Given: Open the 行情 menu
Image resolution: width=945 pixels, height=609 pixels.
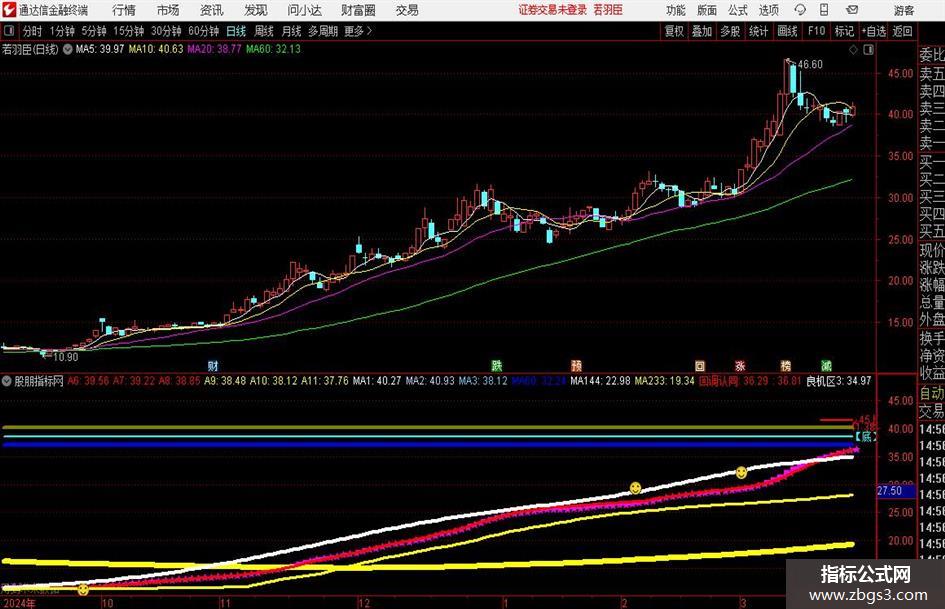Looking at the screenshot, I should coord(124,10).
